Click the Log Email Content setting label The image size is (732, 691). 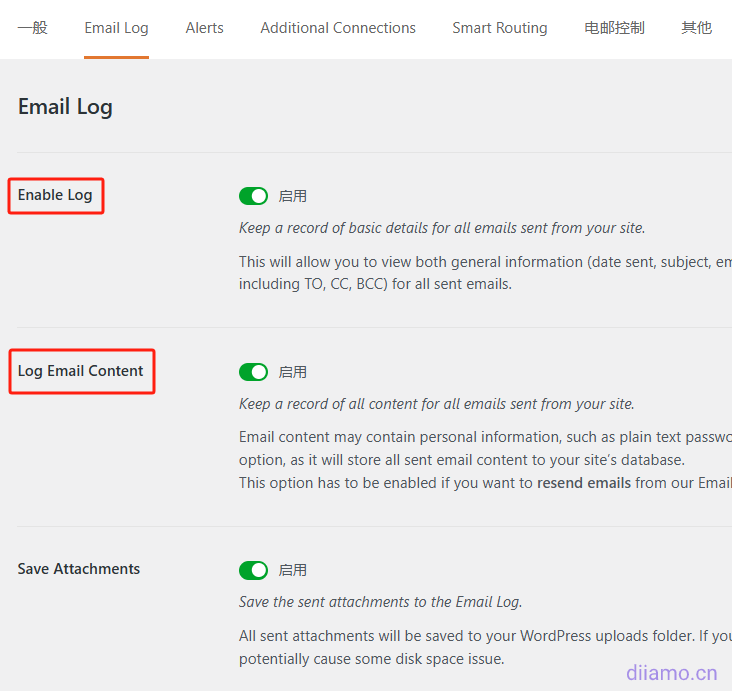point(81,371)
